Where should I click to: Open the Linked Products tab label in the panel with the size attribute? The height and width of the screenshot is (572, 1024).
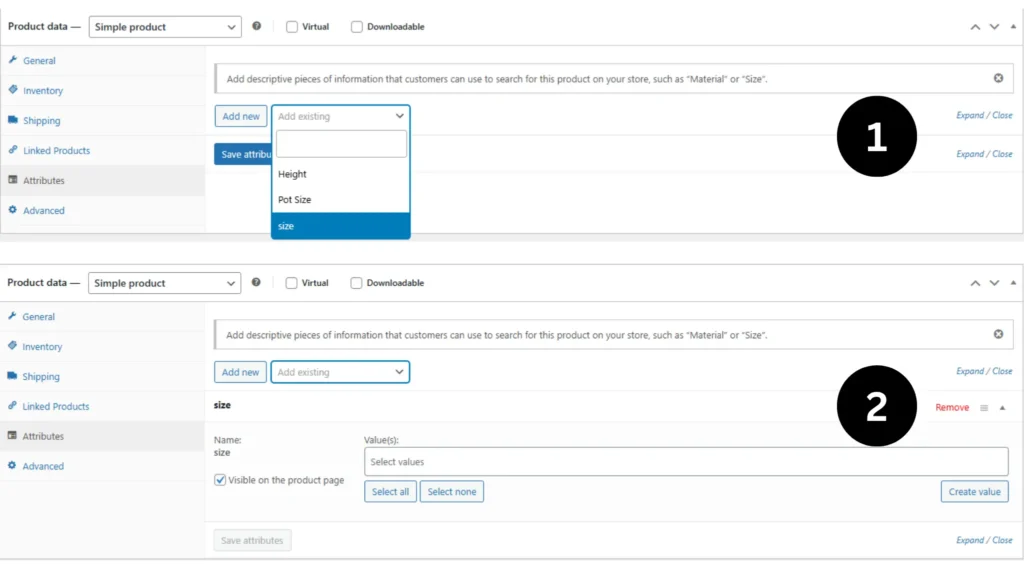click(x=56, y=406)
